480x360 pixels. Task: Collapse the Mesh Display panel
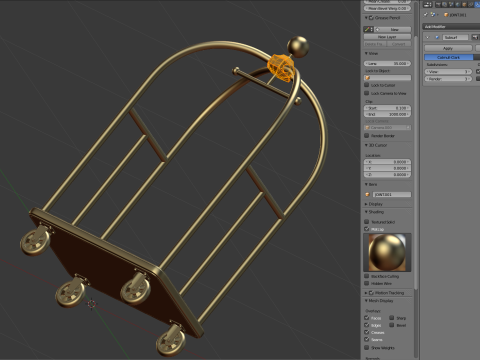click(x=366, y=301)
